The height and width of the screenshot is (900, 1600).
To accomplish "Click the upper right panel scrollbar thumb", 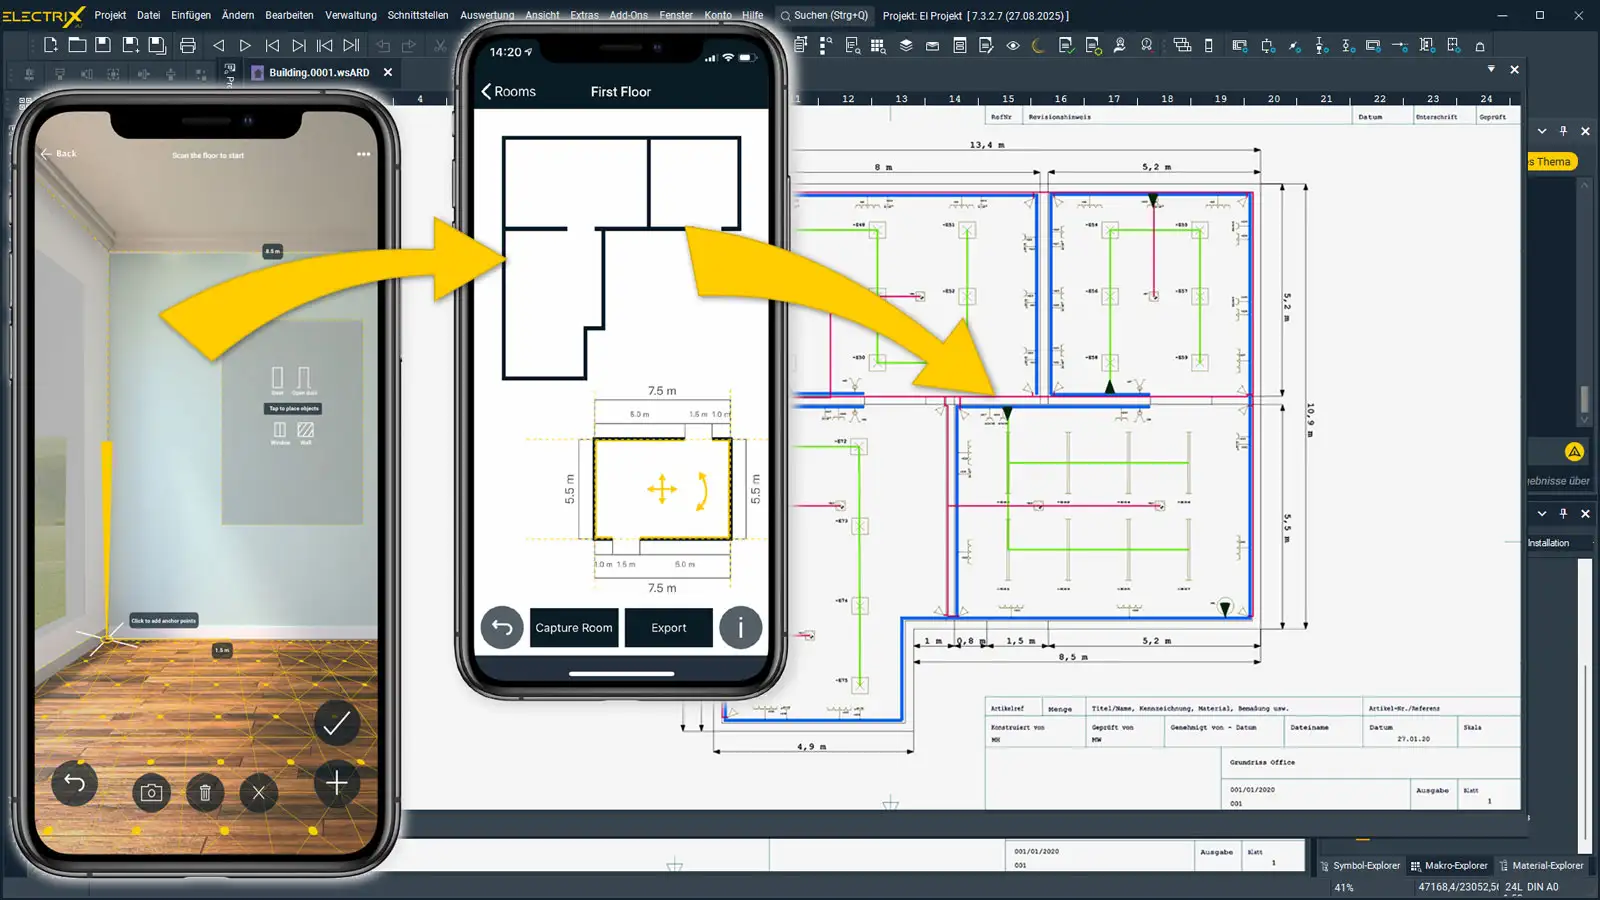I will [x=1585, y=398].
